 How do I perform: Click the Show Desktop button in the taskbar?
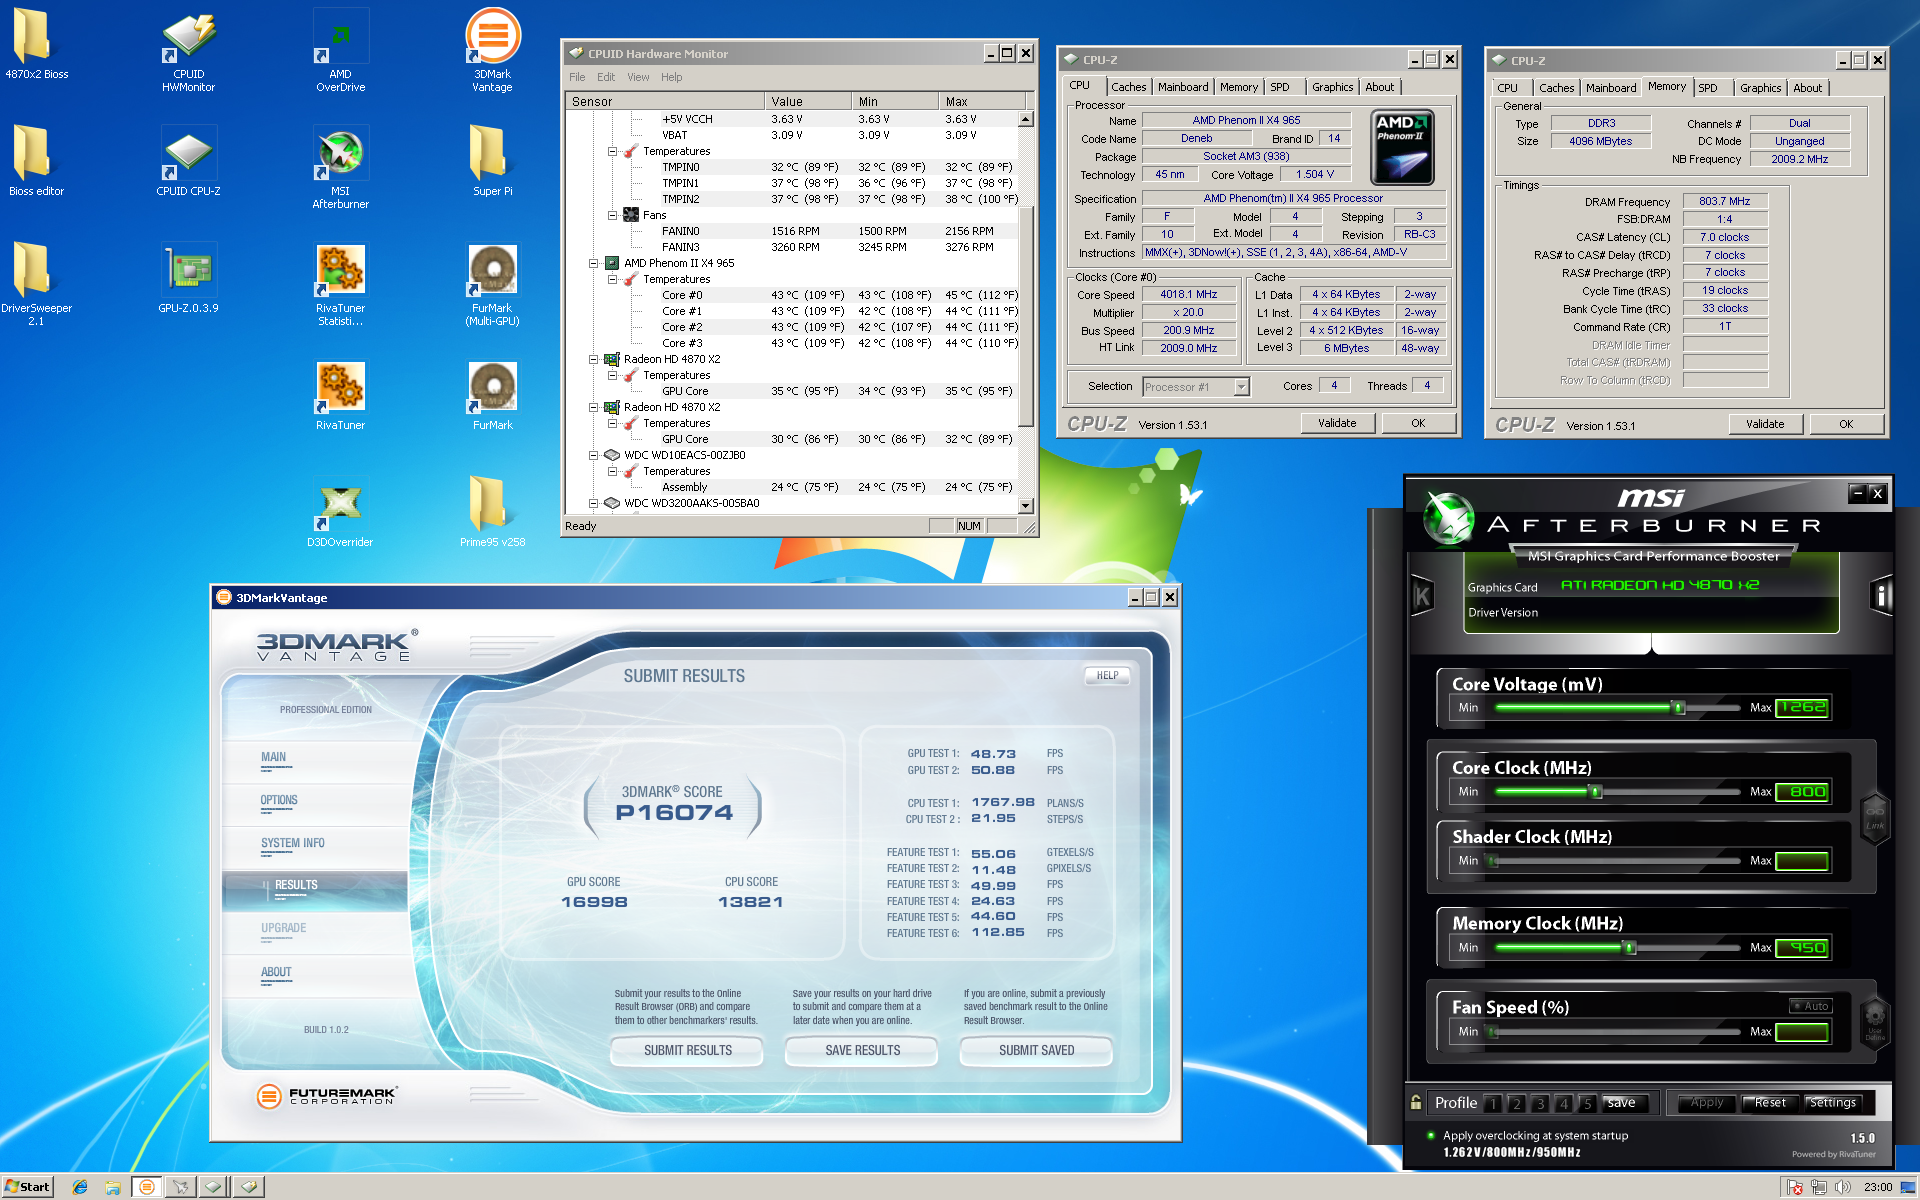(x=1910, y=1187)
